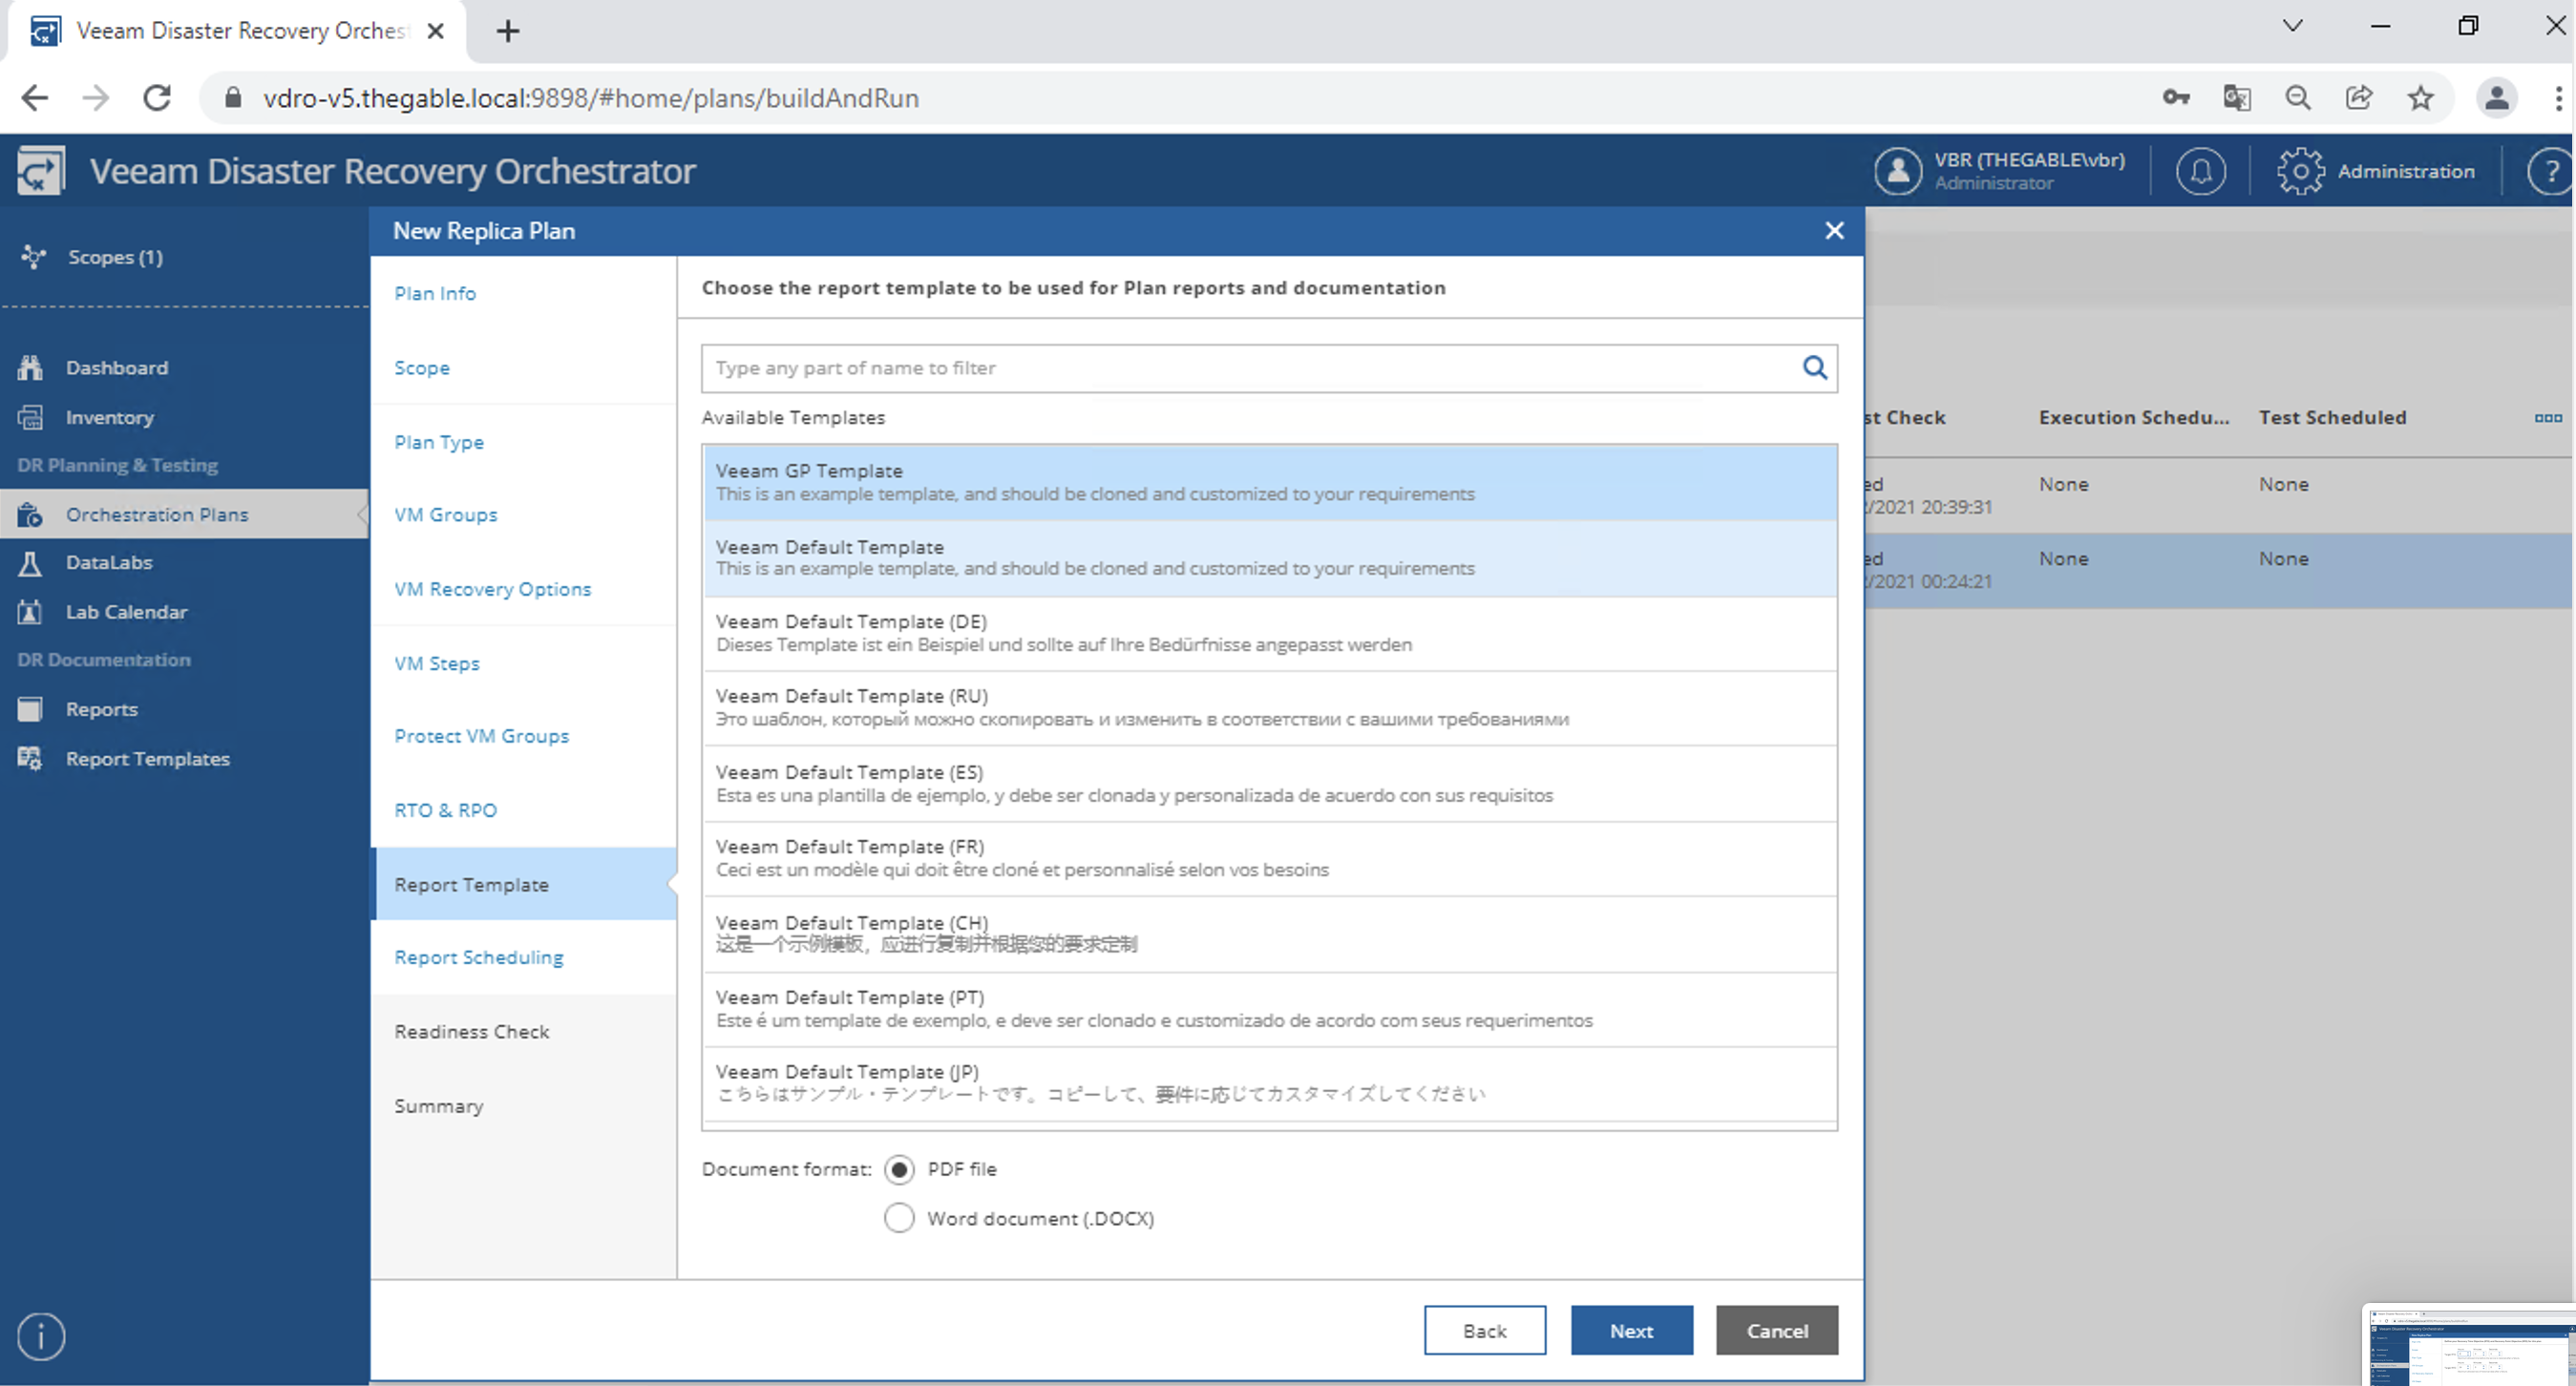The height and width of the screenshot is (1386, 2576).
Task: Select Veeam Default Template (CH)
Action: 1270,934
